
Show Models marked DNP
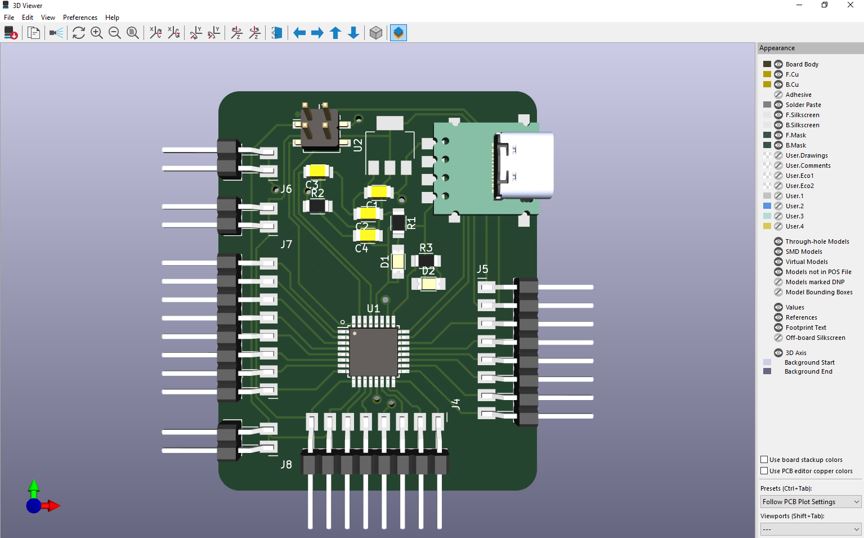778,282
